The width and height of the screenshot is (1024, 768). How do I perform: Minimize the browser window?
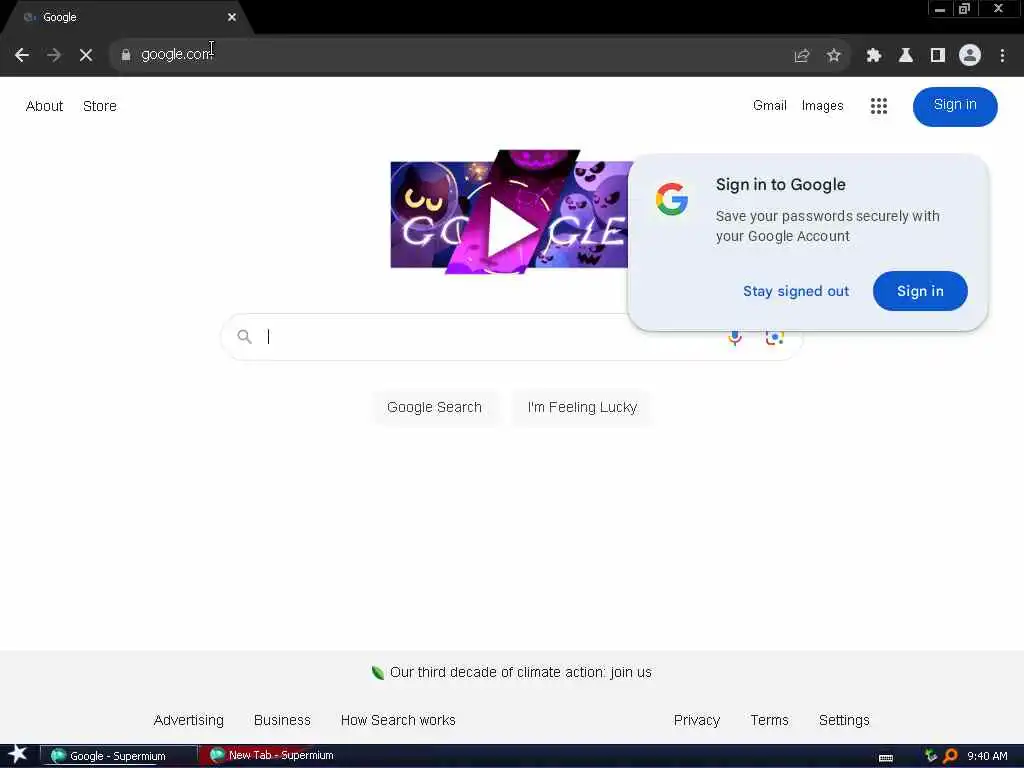940,9
